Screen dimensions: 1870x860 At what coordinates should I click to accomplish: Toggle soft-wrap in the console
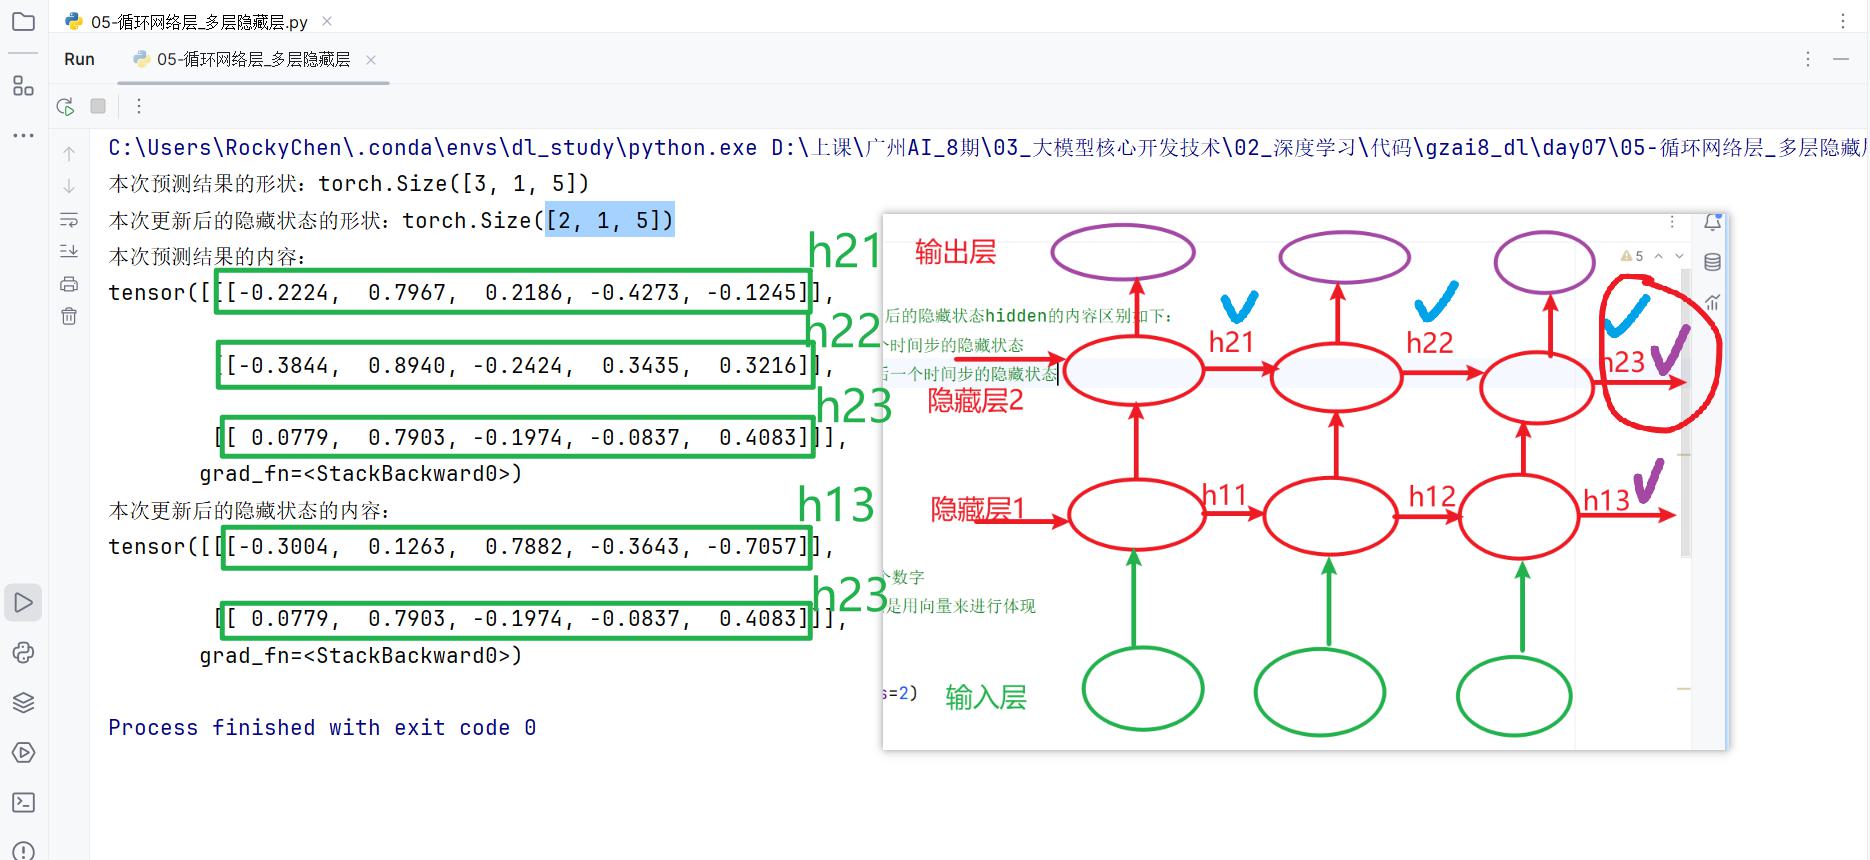69,219
